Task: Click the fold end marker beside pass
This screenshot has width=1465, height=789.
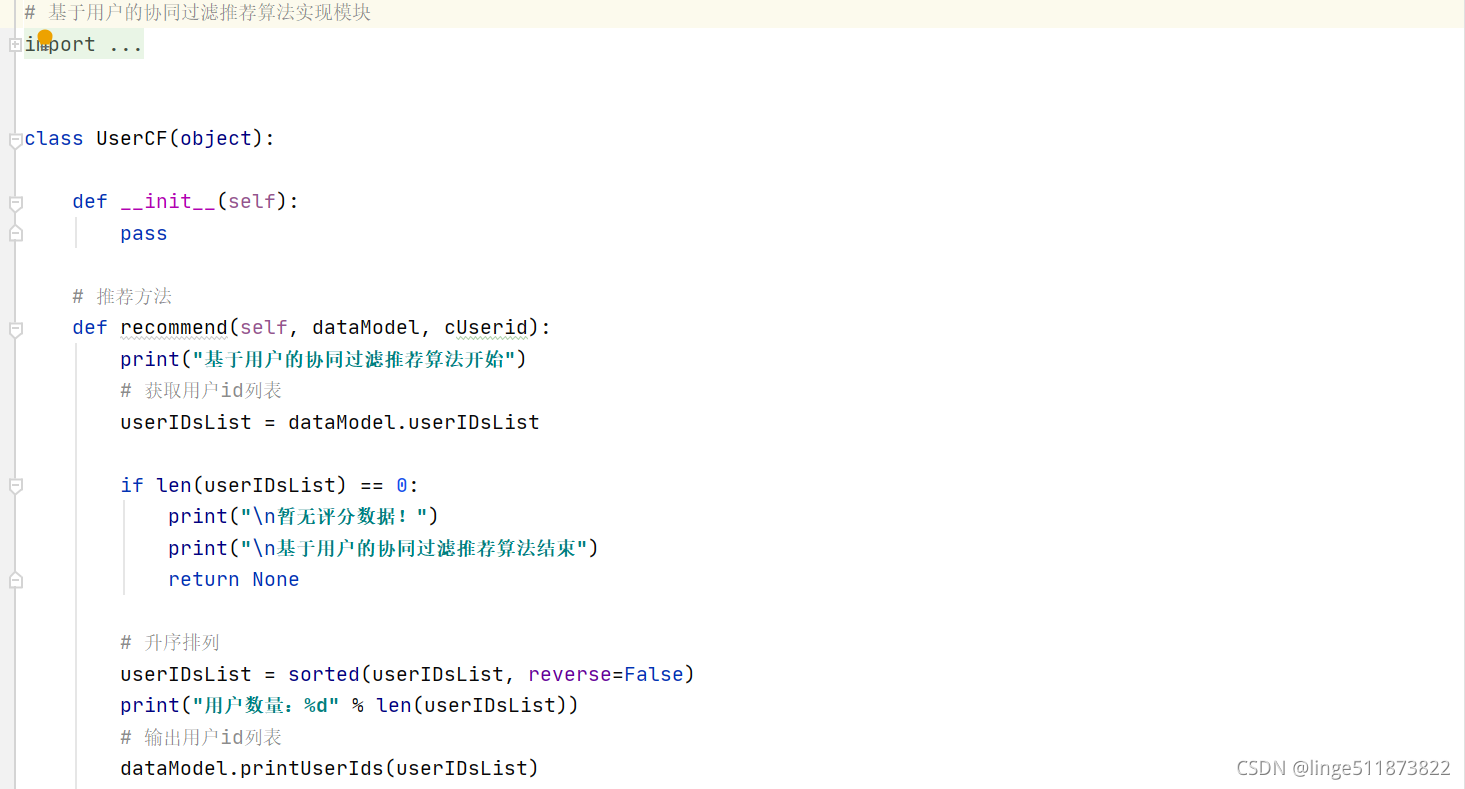Action: pyautogui.click(x=15, y=233)
